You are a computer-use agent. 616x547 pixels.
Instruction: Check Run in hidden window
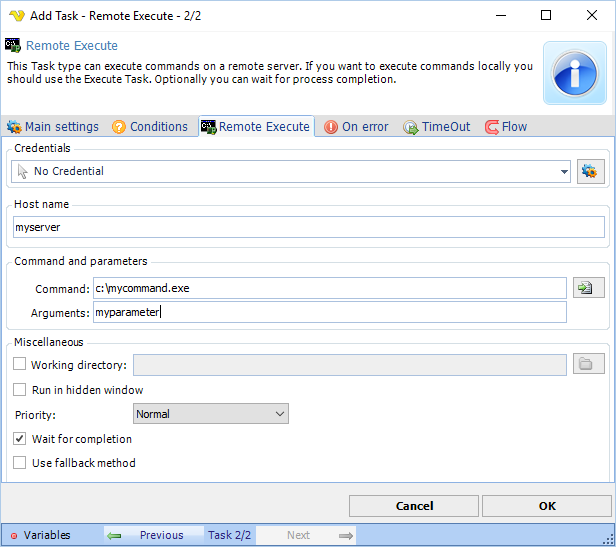coord(20,390)
